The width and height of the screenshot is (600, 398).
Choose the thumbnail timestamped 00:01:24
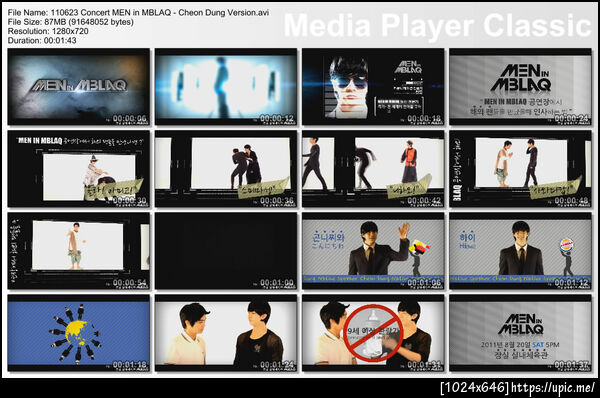[226, 333]
